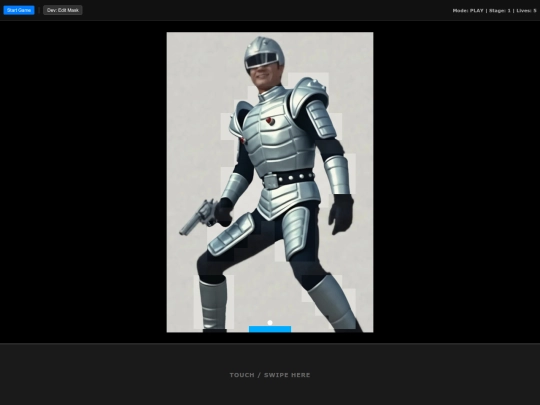The height and width of the screenshot is (405, 540).
Task: Click the armored figure game image
Action: pos(270,182)
